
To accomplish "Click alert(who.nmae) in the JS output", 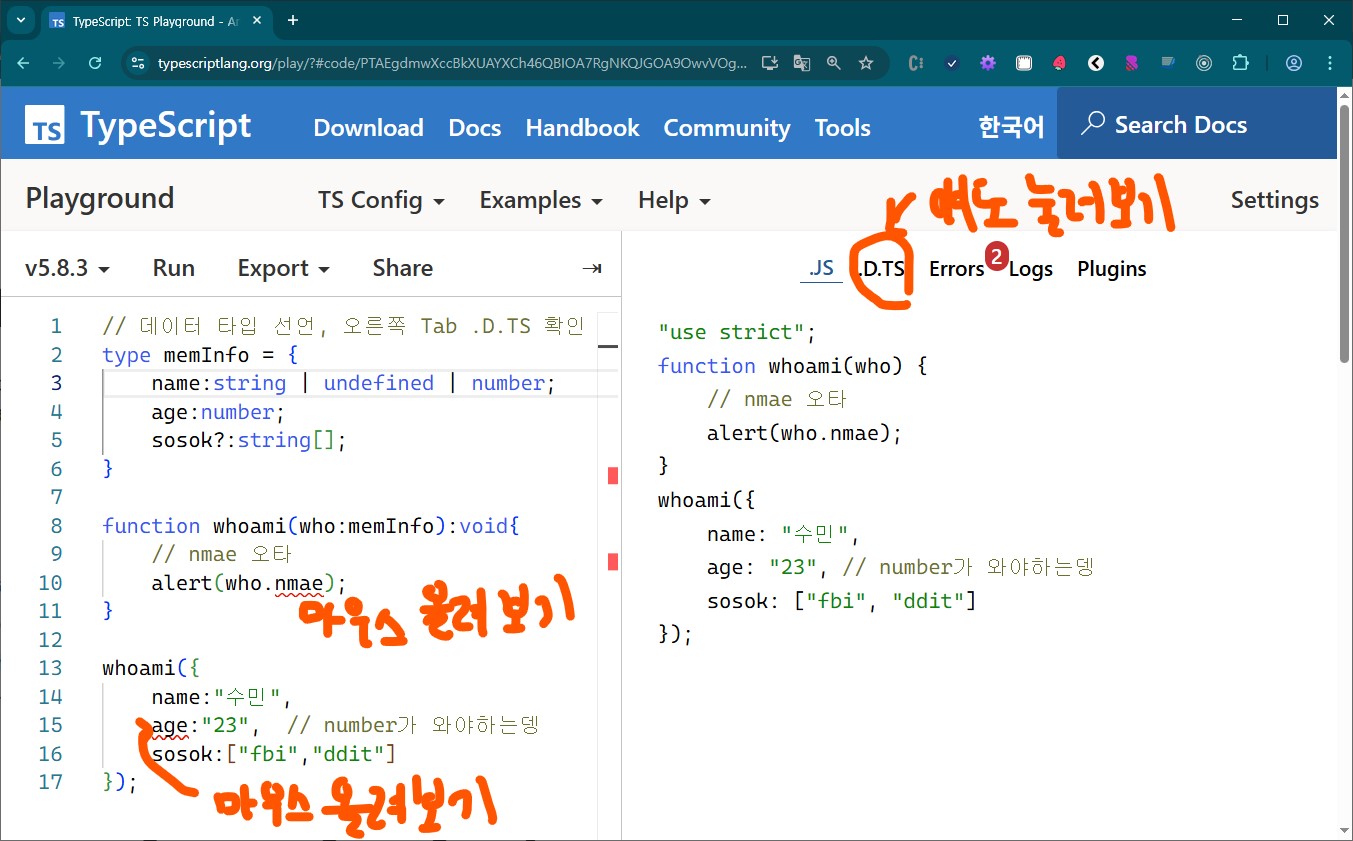I will pyautogui.click(x=805, y=433).
